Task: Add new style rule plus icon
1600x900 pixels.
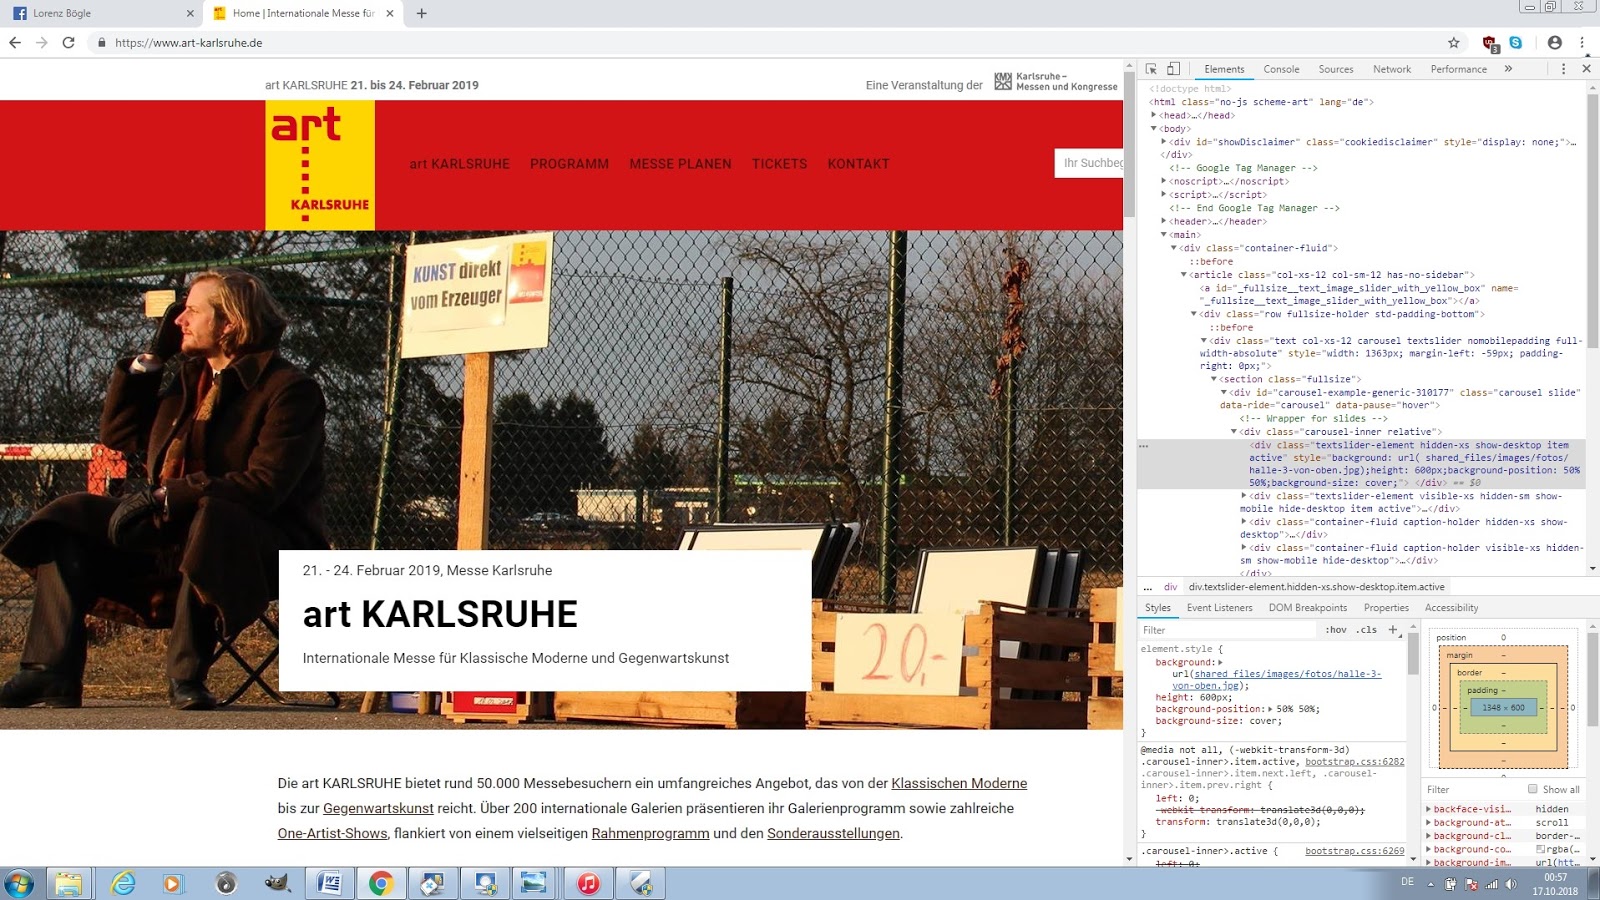Action: pos(1393,629)
